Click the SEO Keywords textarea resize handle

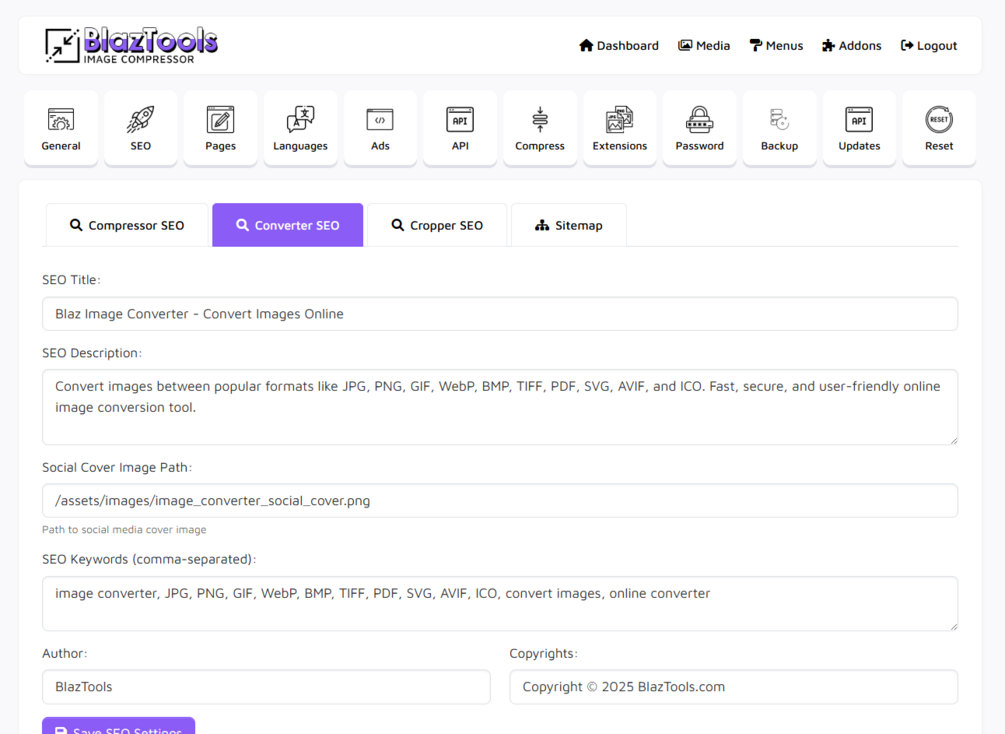tap(954, 626)
